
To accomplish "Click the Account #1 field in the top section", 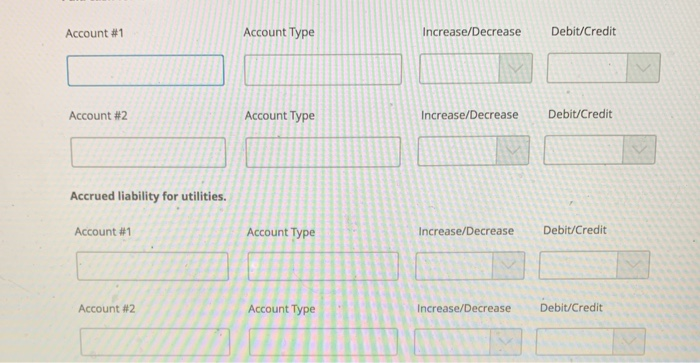I will [x=146, y=71].
